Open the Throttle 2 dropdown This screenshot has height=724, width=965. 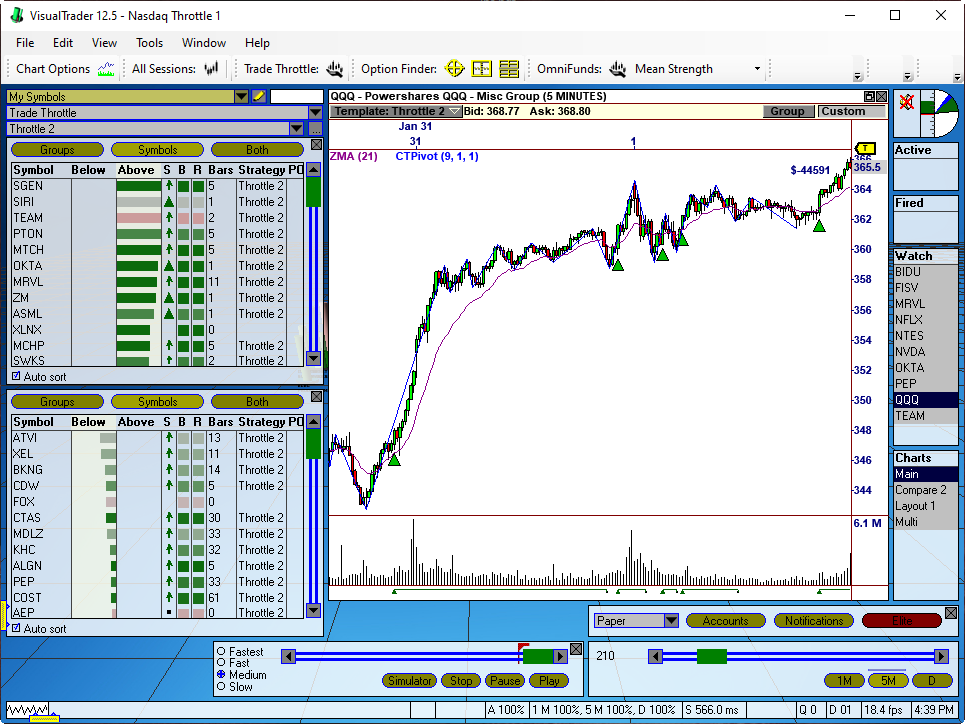(297, 129)
